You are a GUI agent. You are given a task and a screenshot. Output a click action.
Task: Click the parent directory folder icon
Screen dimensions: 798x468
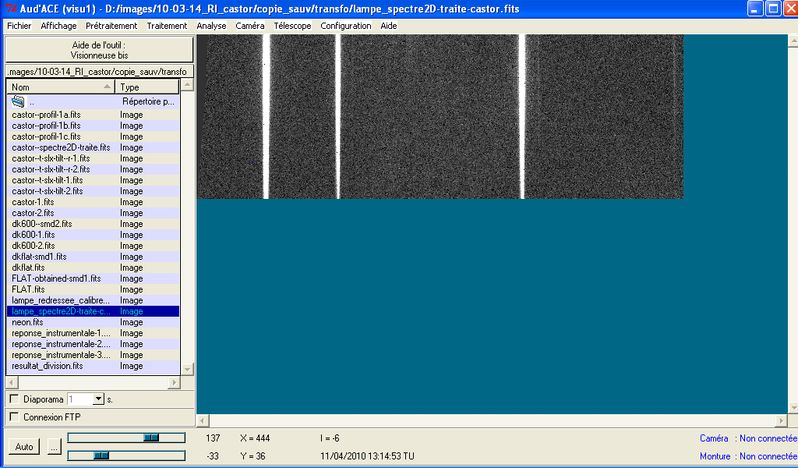pos(18,101)
